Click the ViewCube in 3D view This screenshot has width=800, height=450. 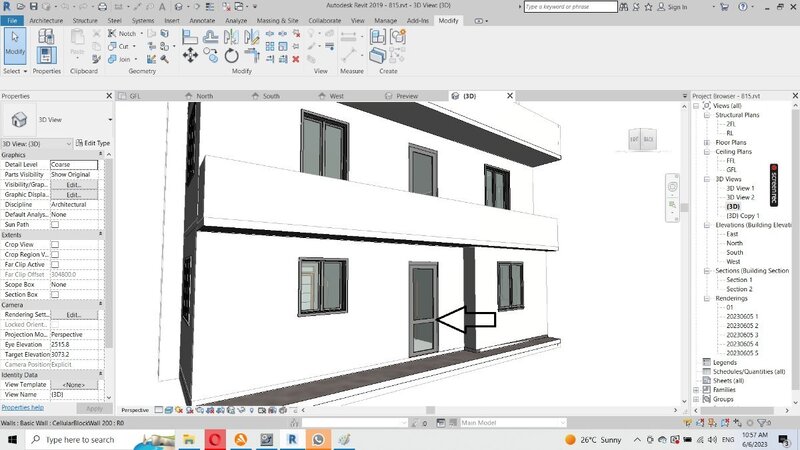(641, 138)
